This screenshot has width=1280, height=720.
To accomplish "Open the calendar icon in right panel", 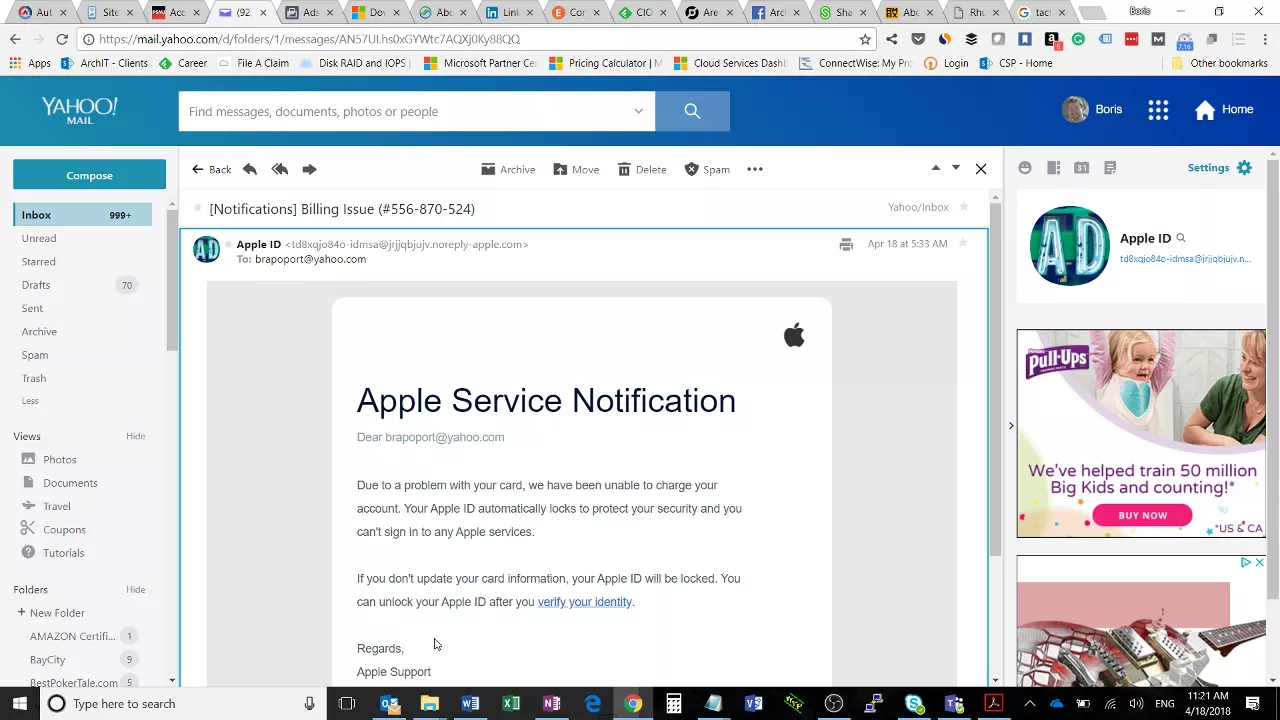I will tap(1081, 168).
